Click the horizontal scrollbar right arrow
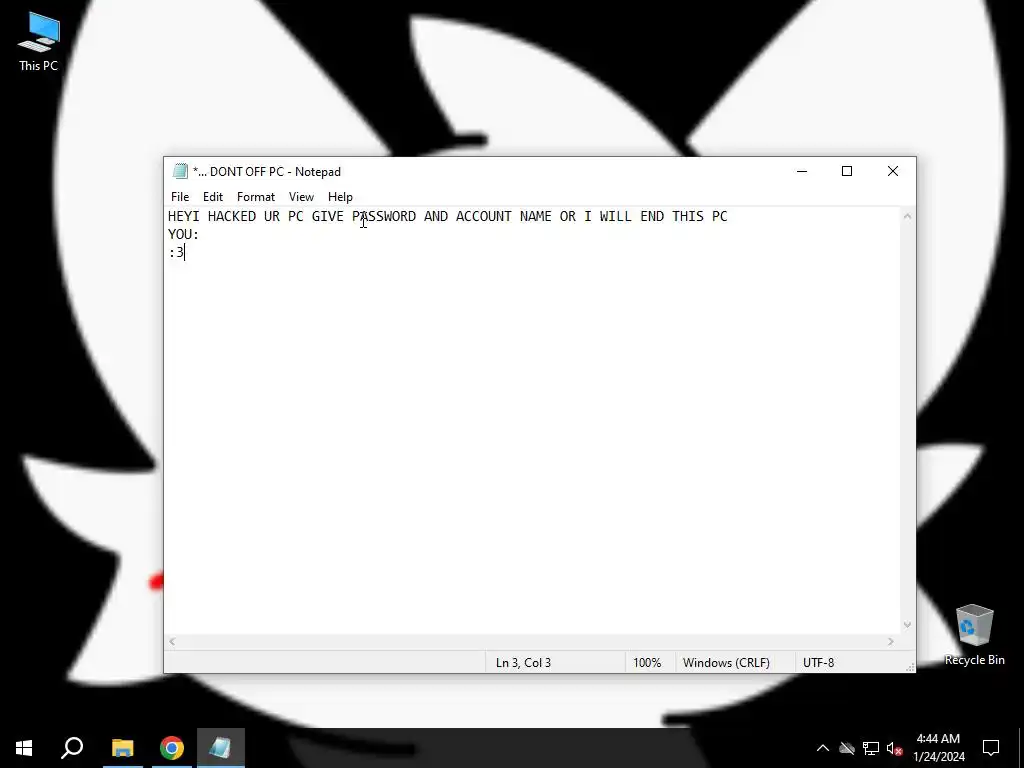1024x768 pixels. (x=891, y=642)
